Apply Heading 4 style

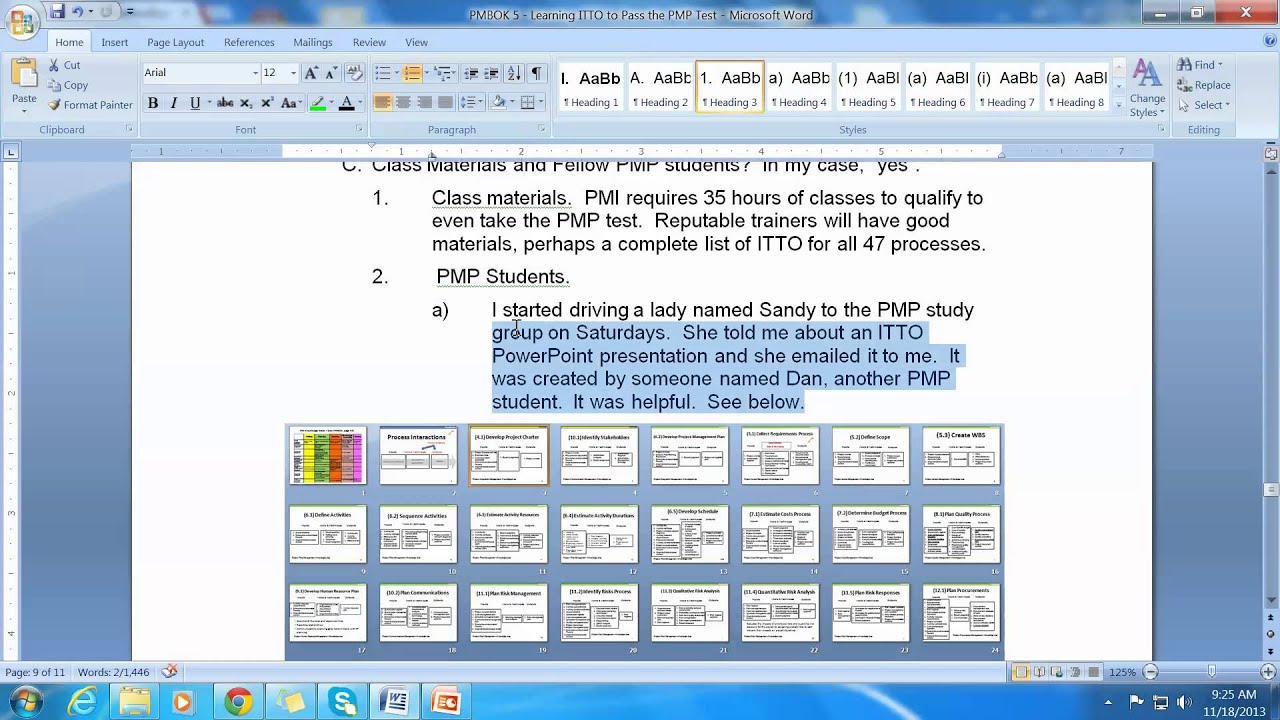pyautogui.click(x=798, y=87)
